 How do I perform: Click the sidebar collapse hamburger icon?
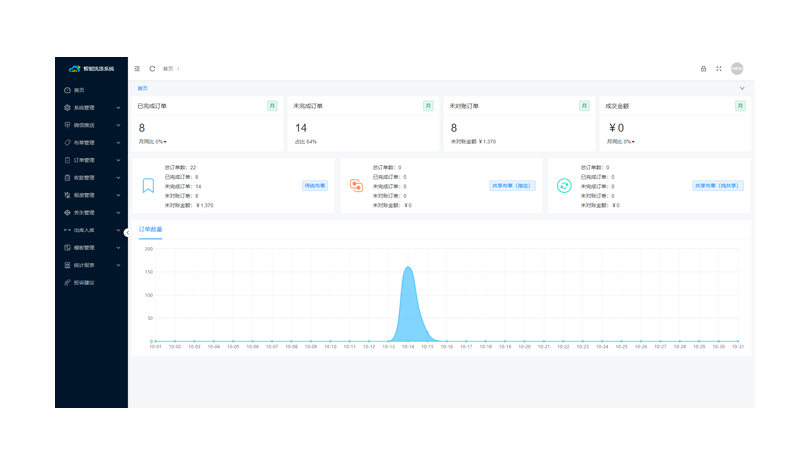tap(137, 69)
